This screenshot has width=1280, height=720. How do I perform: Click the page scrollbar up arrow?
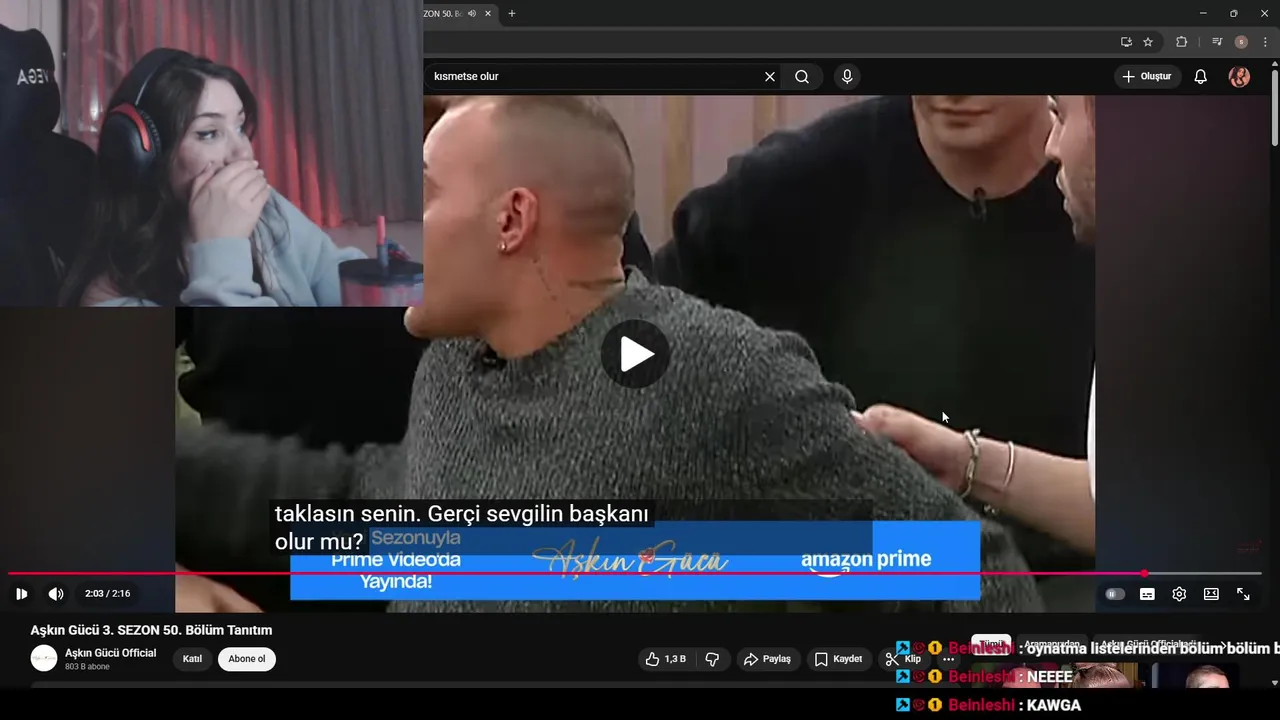[x=1274, y=66]
